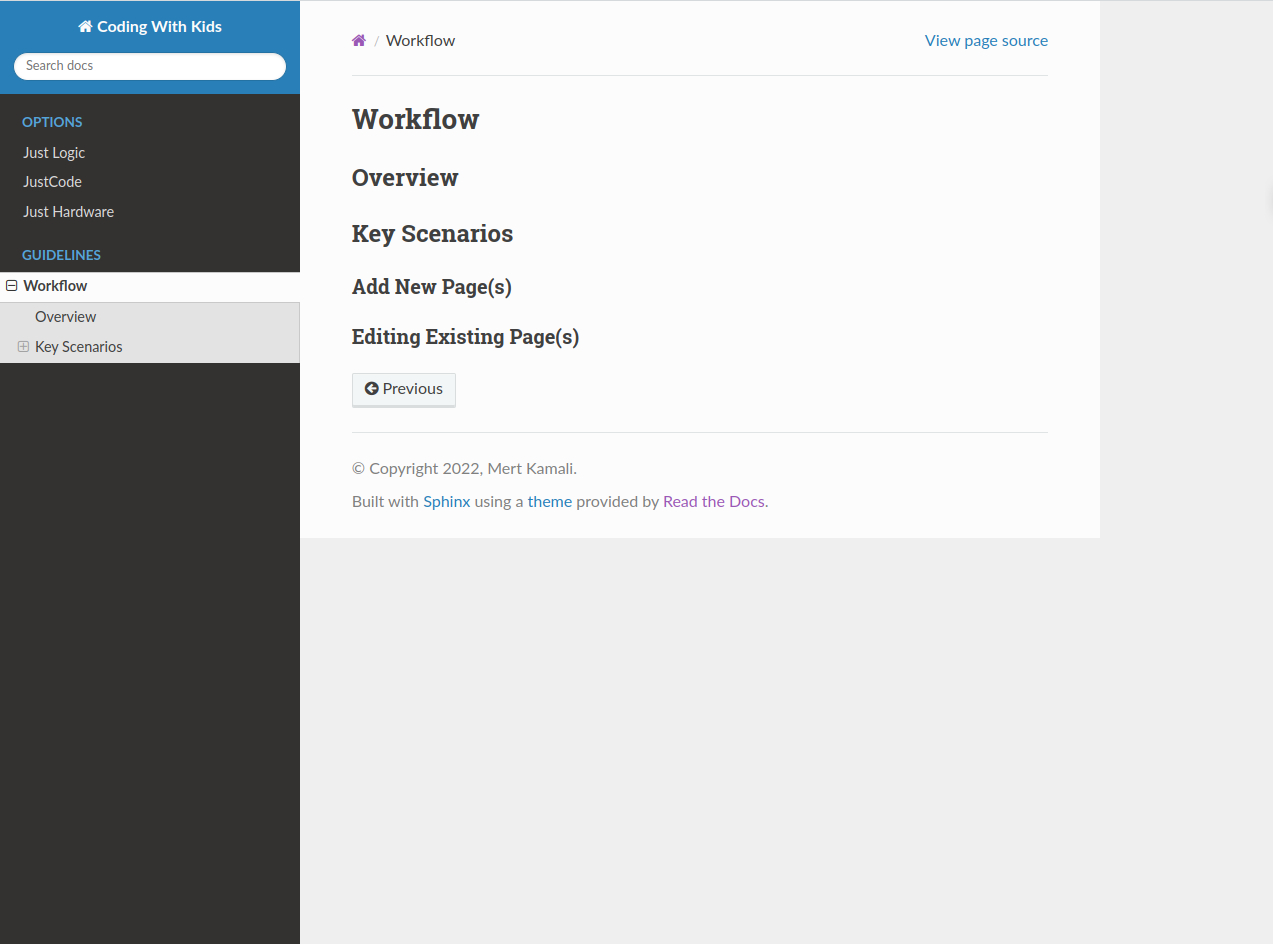Select the Workflow breadcrumb entry
Viewport: 1273px width, 944px height.
pos(420,40)
